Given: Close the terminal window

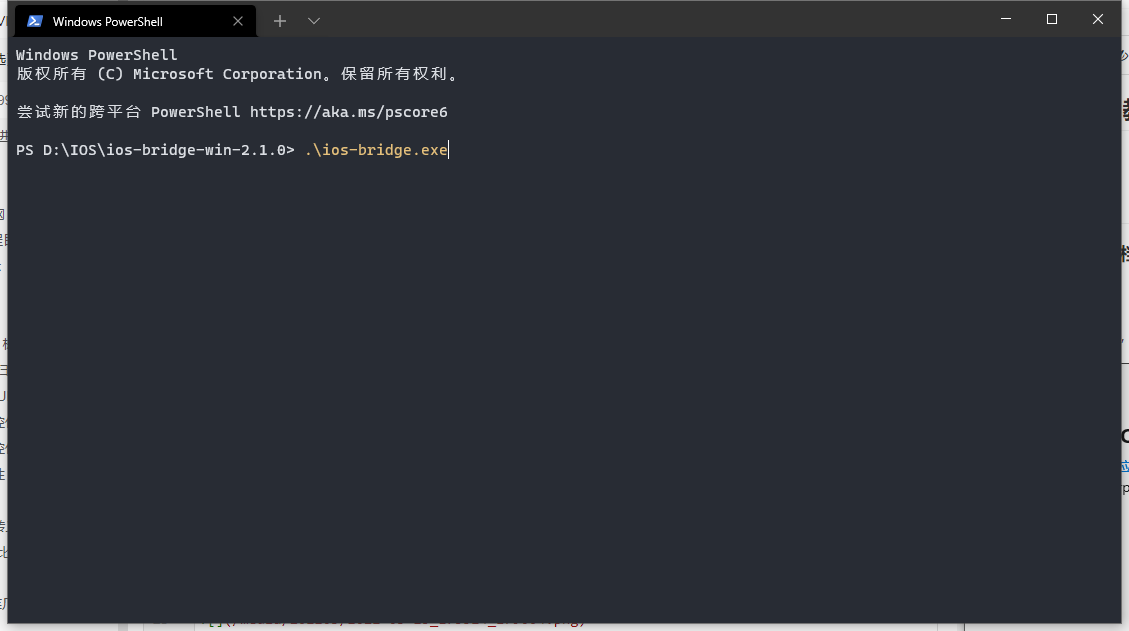Looking at the screenshot, I should [x=1097, y=19].
